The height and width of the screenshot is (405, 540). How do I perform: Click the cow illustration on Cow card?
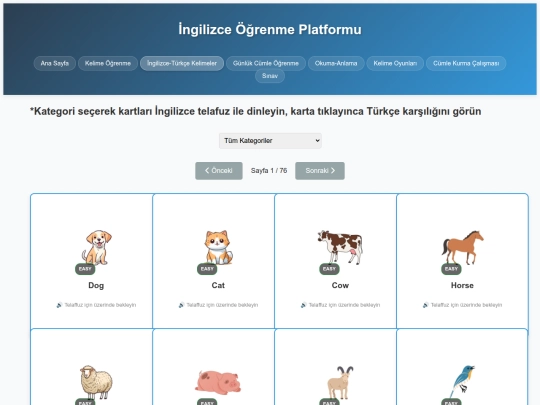[340, 247]
